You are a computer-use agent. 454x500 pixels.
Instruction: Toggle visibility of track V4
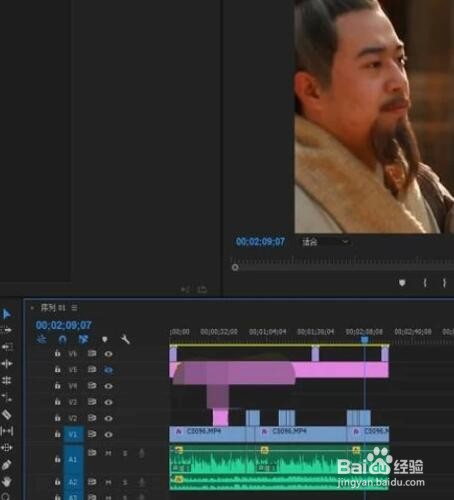[x=108, y=386]
